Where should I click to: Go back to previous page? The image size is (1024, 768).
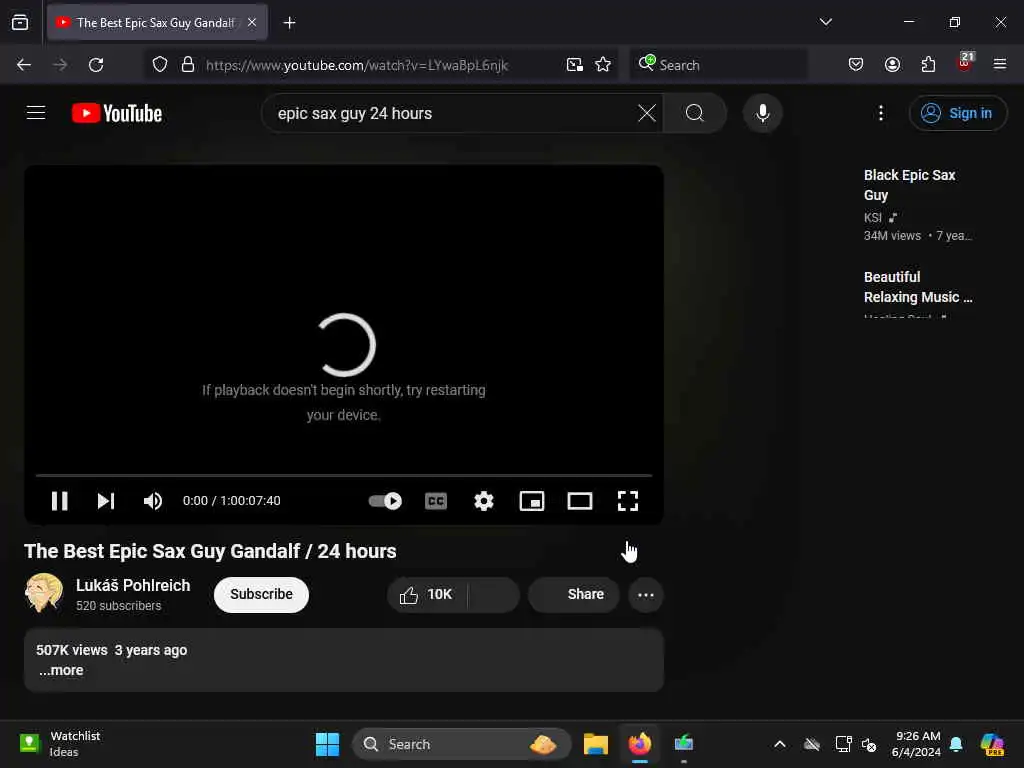pyautogui.click(x=24, y=65)
